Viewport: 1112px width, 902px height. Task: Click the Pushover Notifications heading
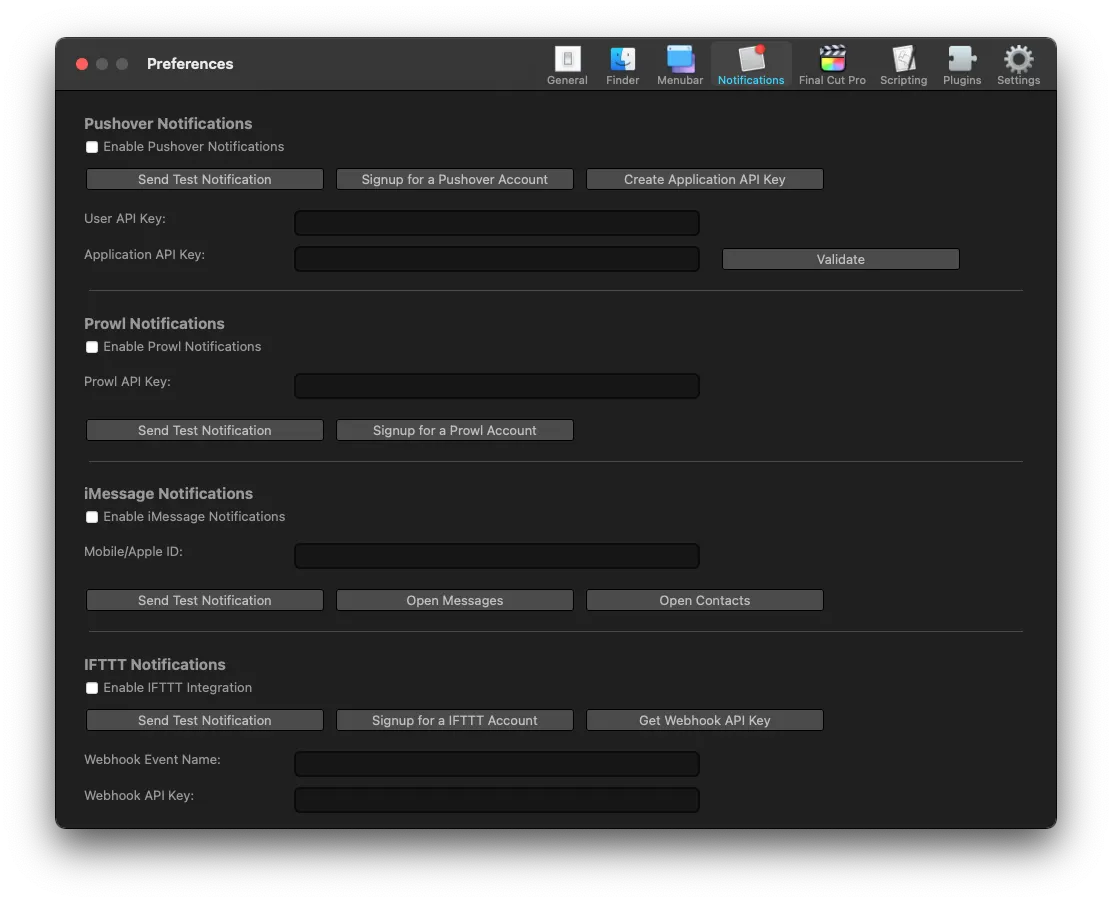pos(168,123)
